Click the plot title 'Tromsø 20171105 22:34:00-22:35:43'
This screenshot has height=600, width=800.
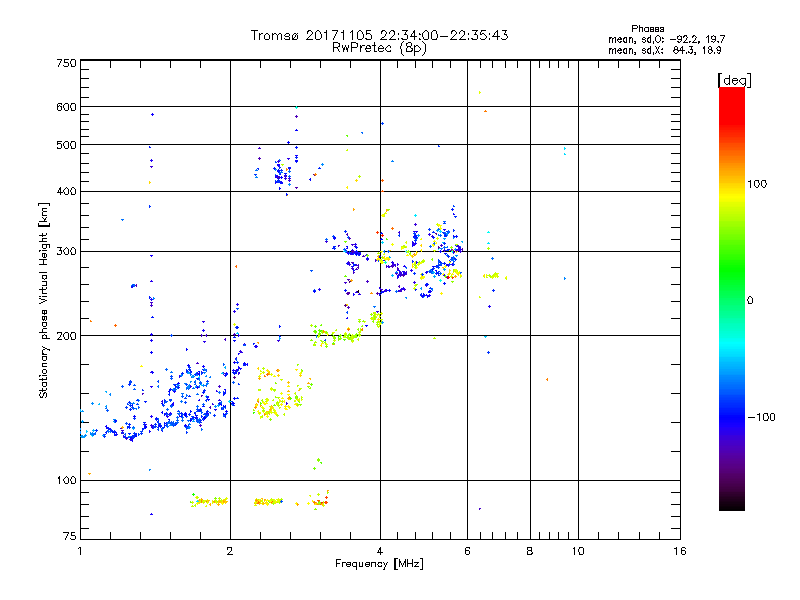pos(380,35)
